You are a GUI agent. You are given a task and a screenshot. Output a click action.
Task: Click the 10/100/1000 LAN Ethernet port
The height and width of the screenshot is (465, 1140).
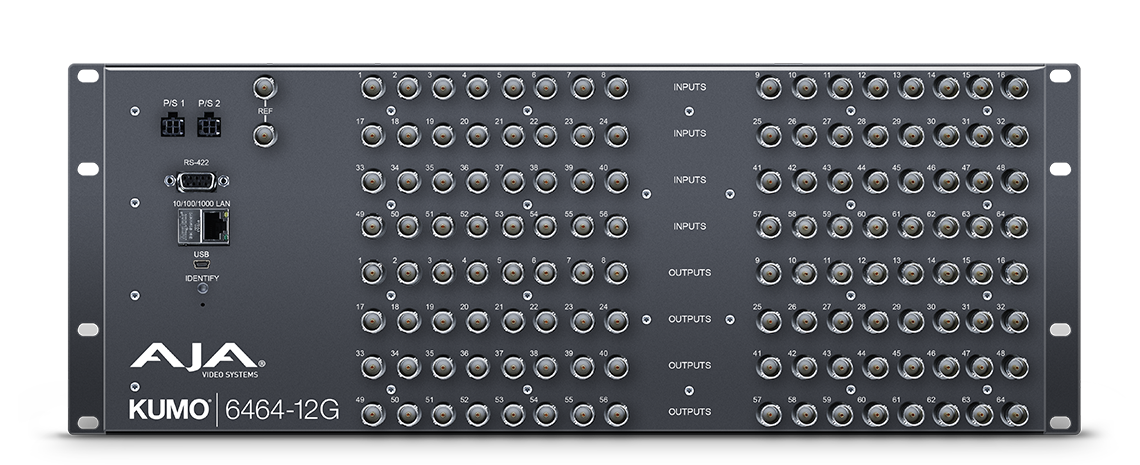click(x=204, y=227)
